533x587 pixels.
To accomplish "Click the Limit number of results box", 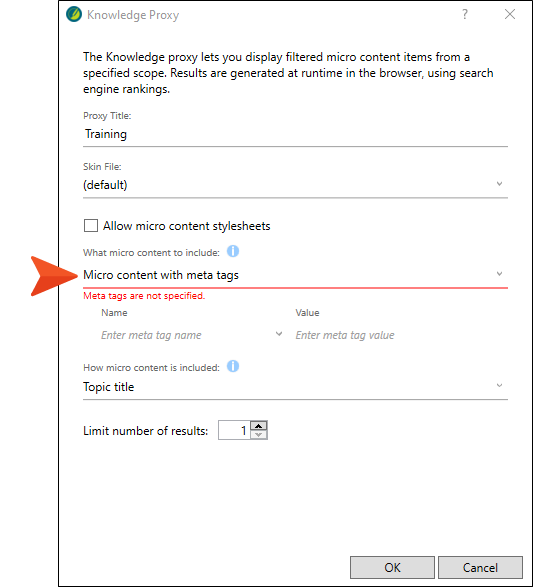I will pos(234,430).
